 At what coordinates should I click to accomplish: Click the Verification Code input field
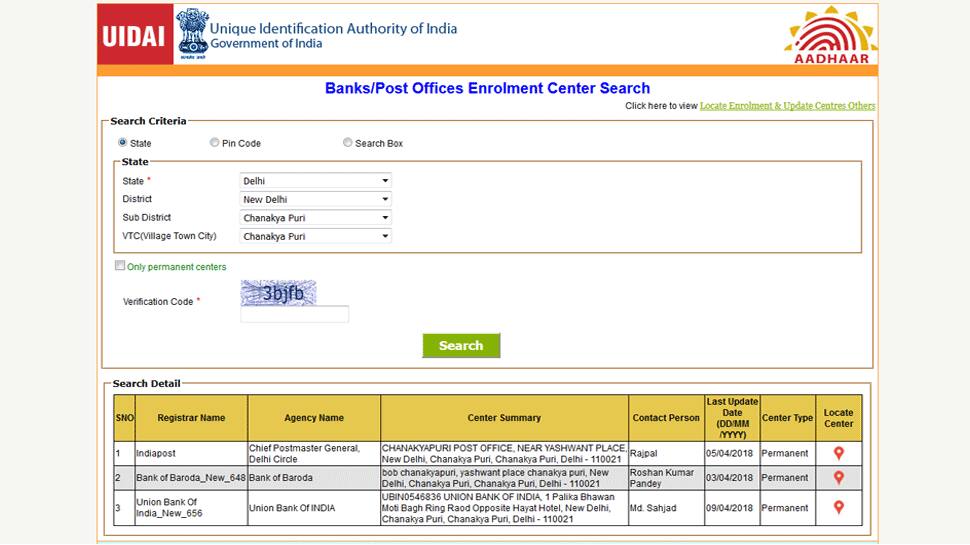point(294,314)
